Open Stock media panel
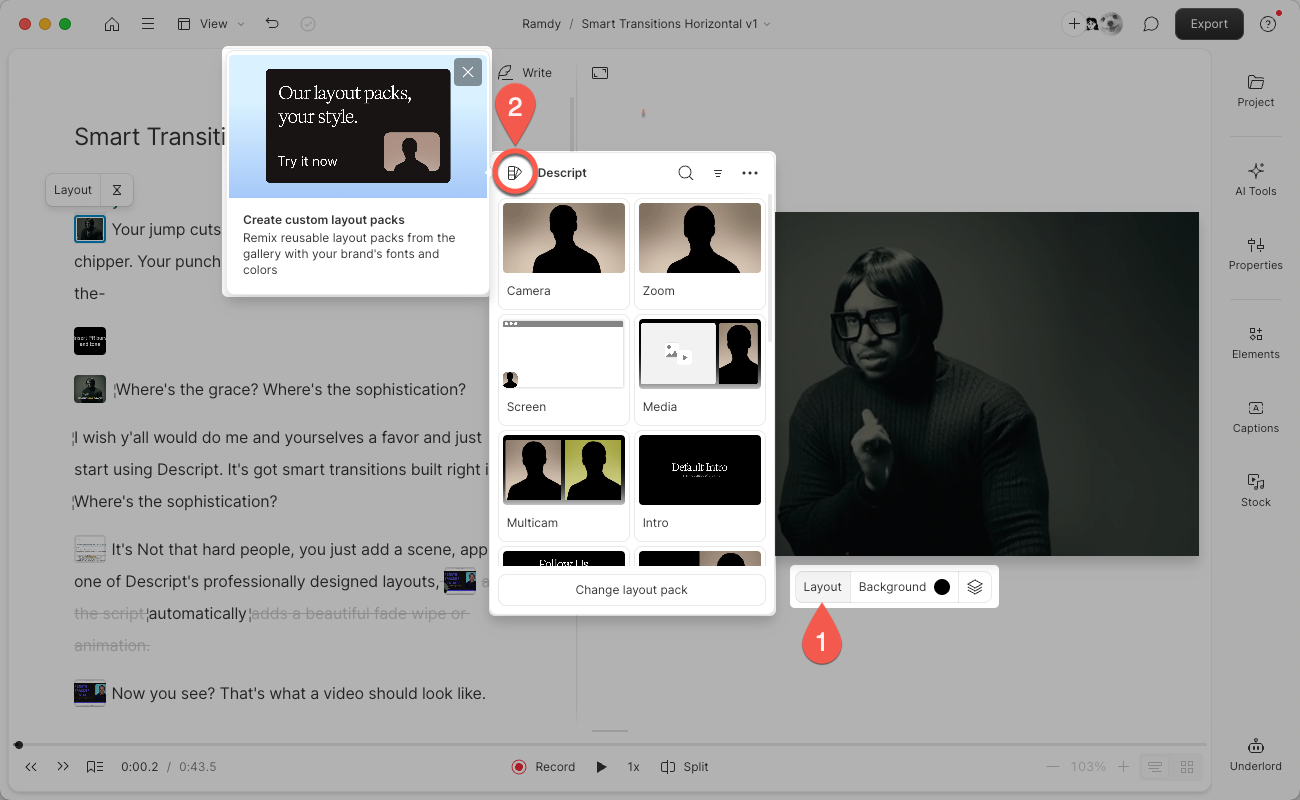Viewport: 1300px width, 800px height. [x=1256, y=491]
